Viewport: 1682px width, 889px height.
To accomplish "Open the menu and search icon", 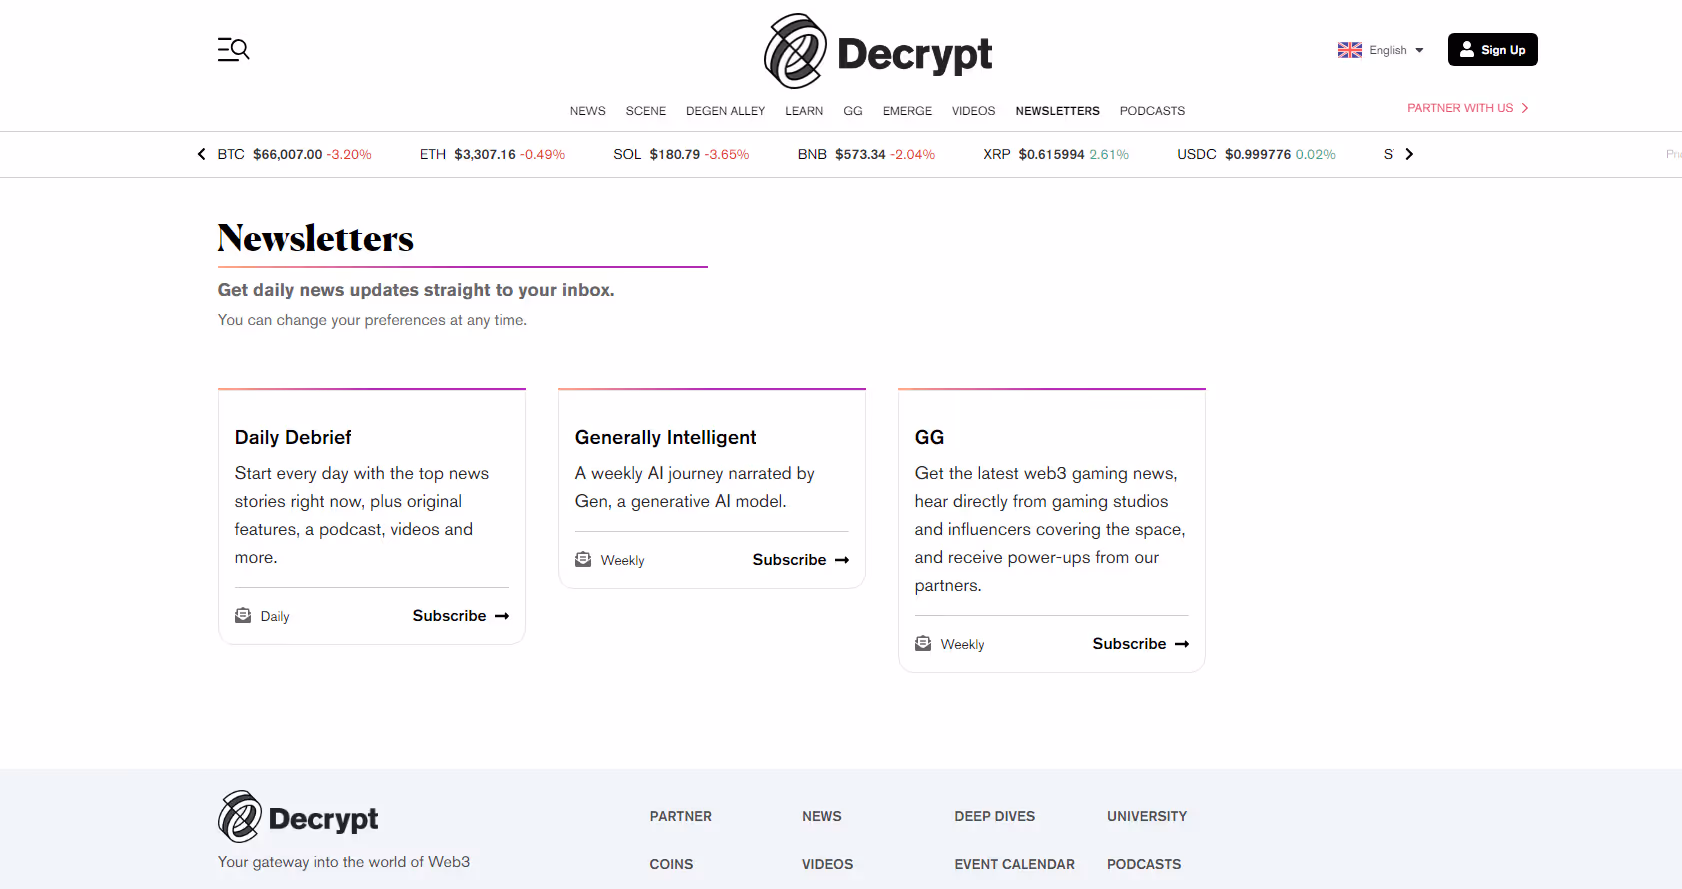I will coord(234,49).
